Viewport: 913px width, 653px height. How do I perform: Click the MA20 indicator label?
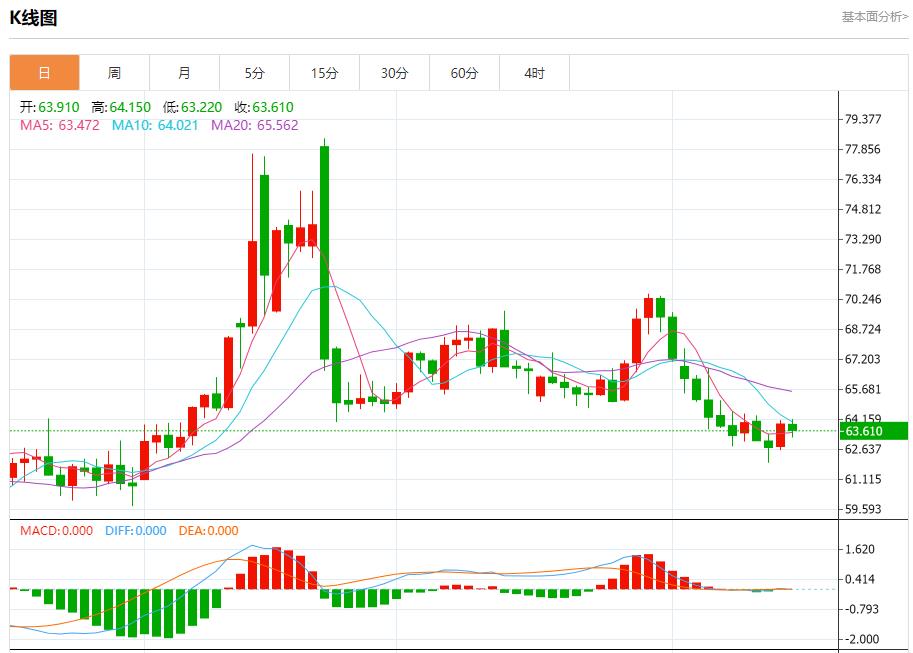[254, 125]
